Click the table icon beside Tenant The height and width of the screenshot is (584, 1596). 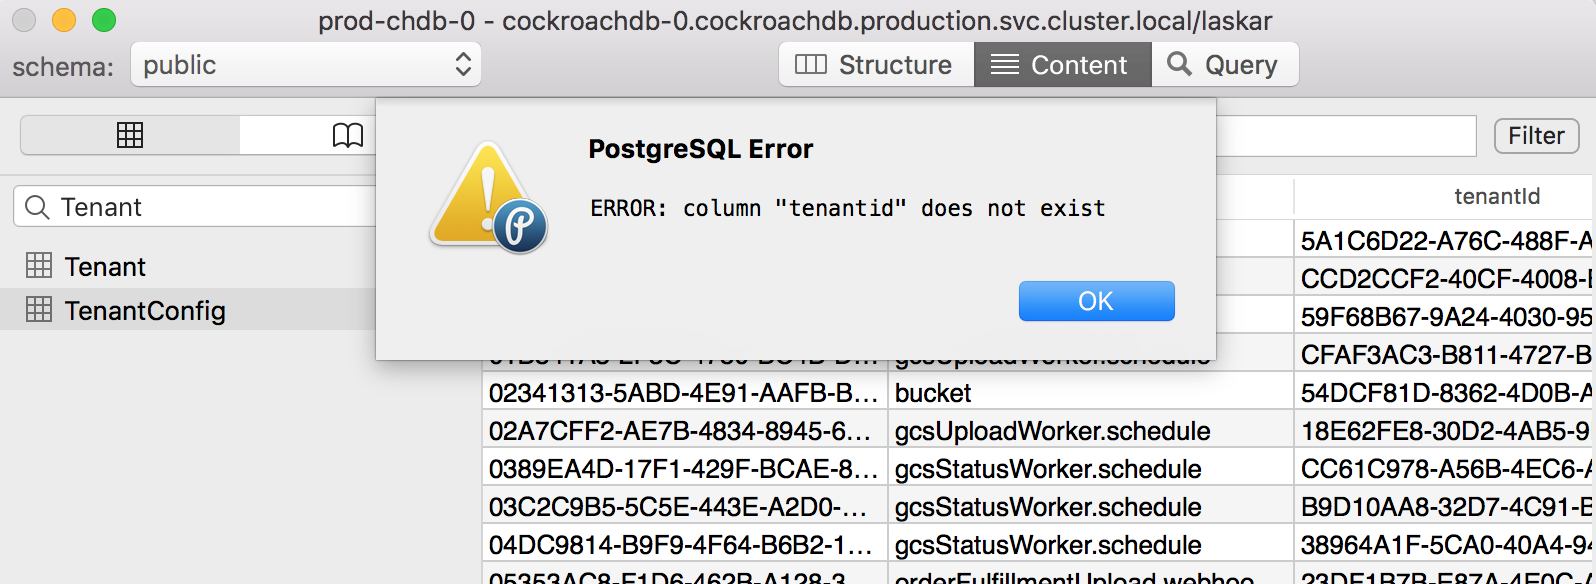point(40,265)
